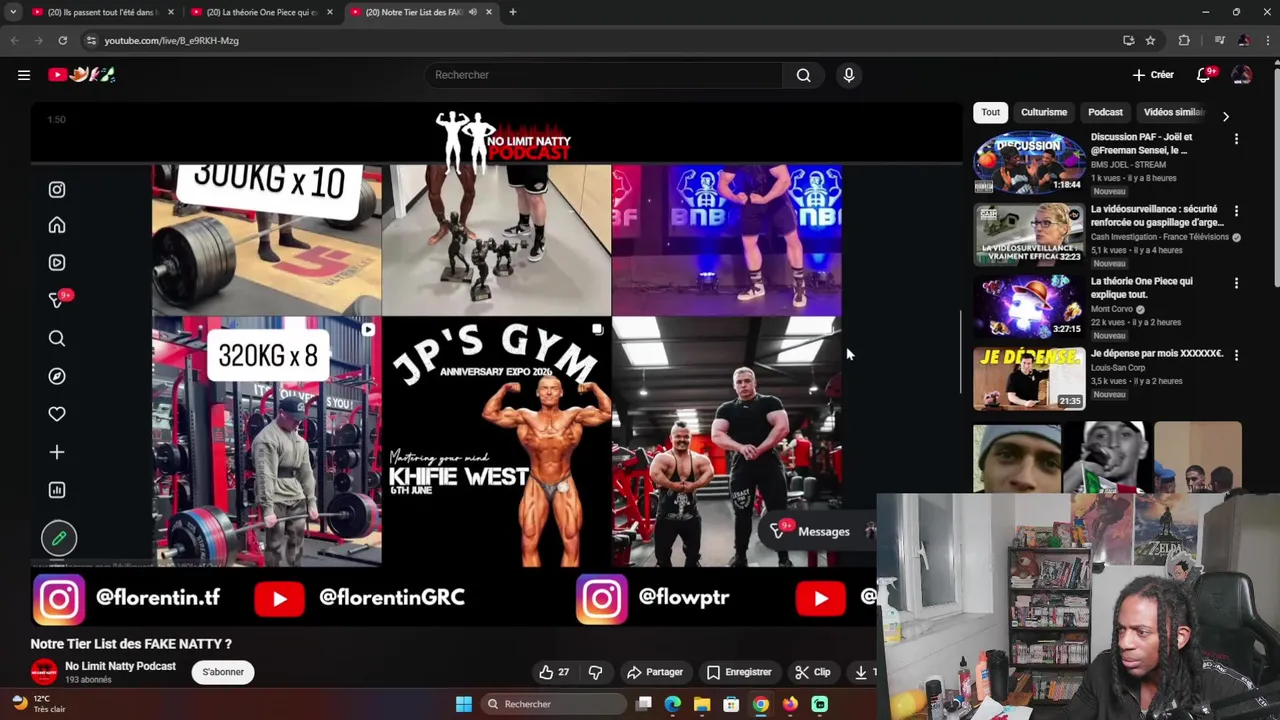Open options for La vidéosurveillance video
This screenshot has height=720, width=1280.
tap(1236, 211)
